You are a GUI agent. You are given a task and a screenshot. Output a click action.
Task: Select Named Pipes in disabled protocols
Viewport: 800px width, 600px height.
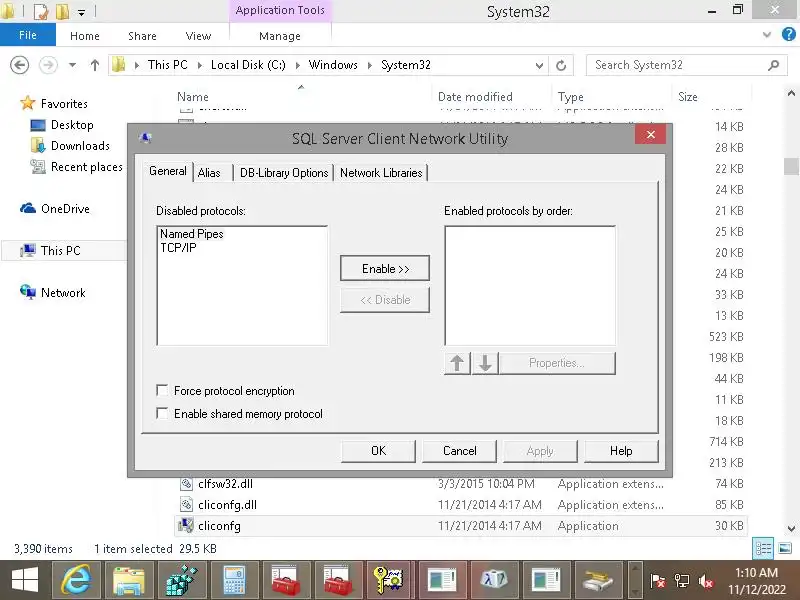click(x=191, y=234)
